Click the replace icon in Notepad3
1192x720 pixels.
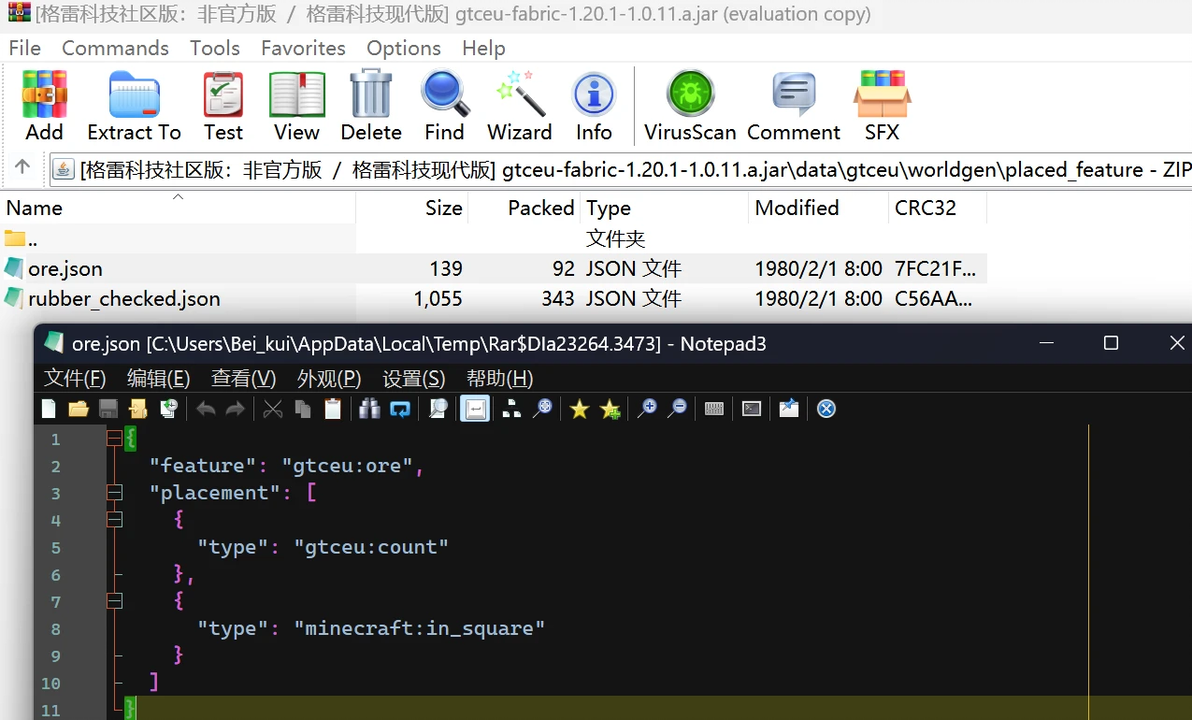point(400,409)
